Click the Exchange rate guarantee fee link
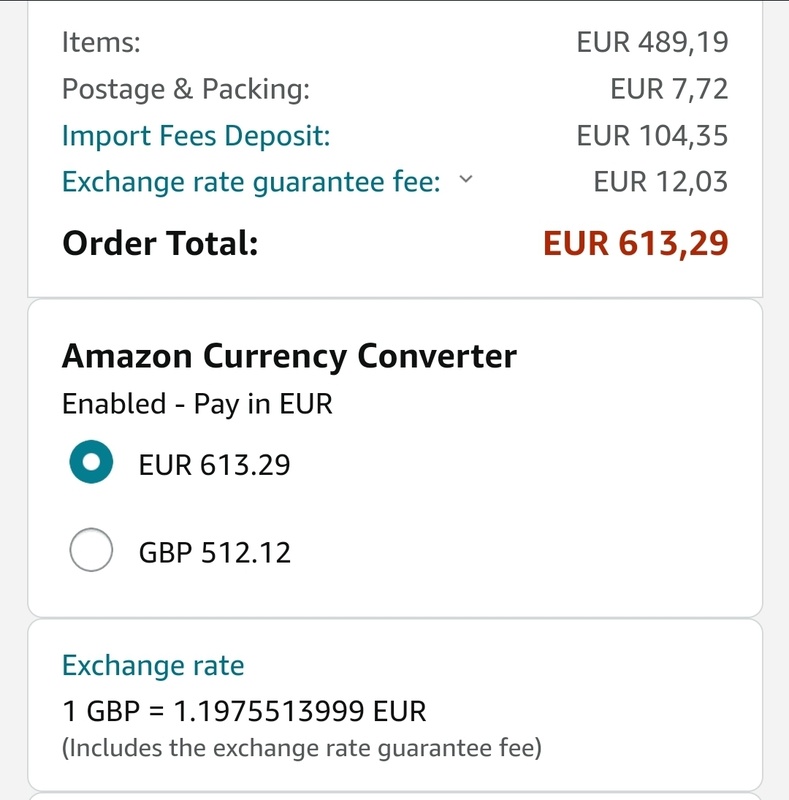This screenshot has height=800, width=789. pyautogui.click(x=250, y=182)
